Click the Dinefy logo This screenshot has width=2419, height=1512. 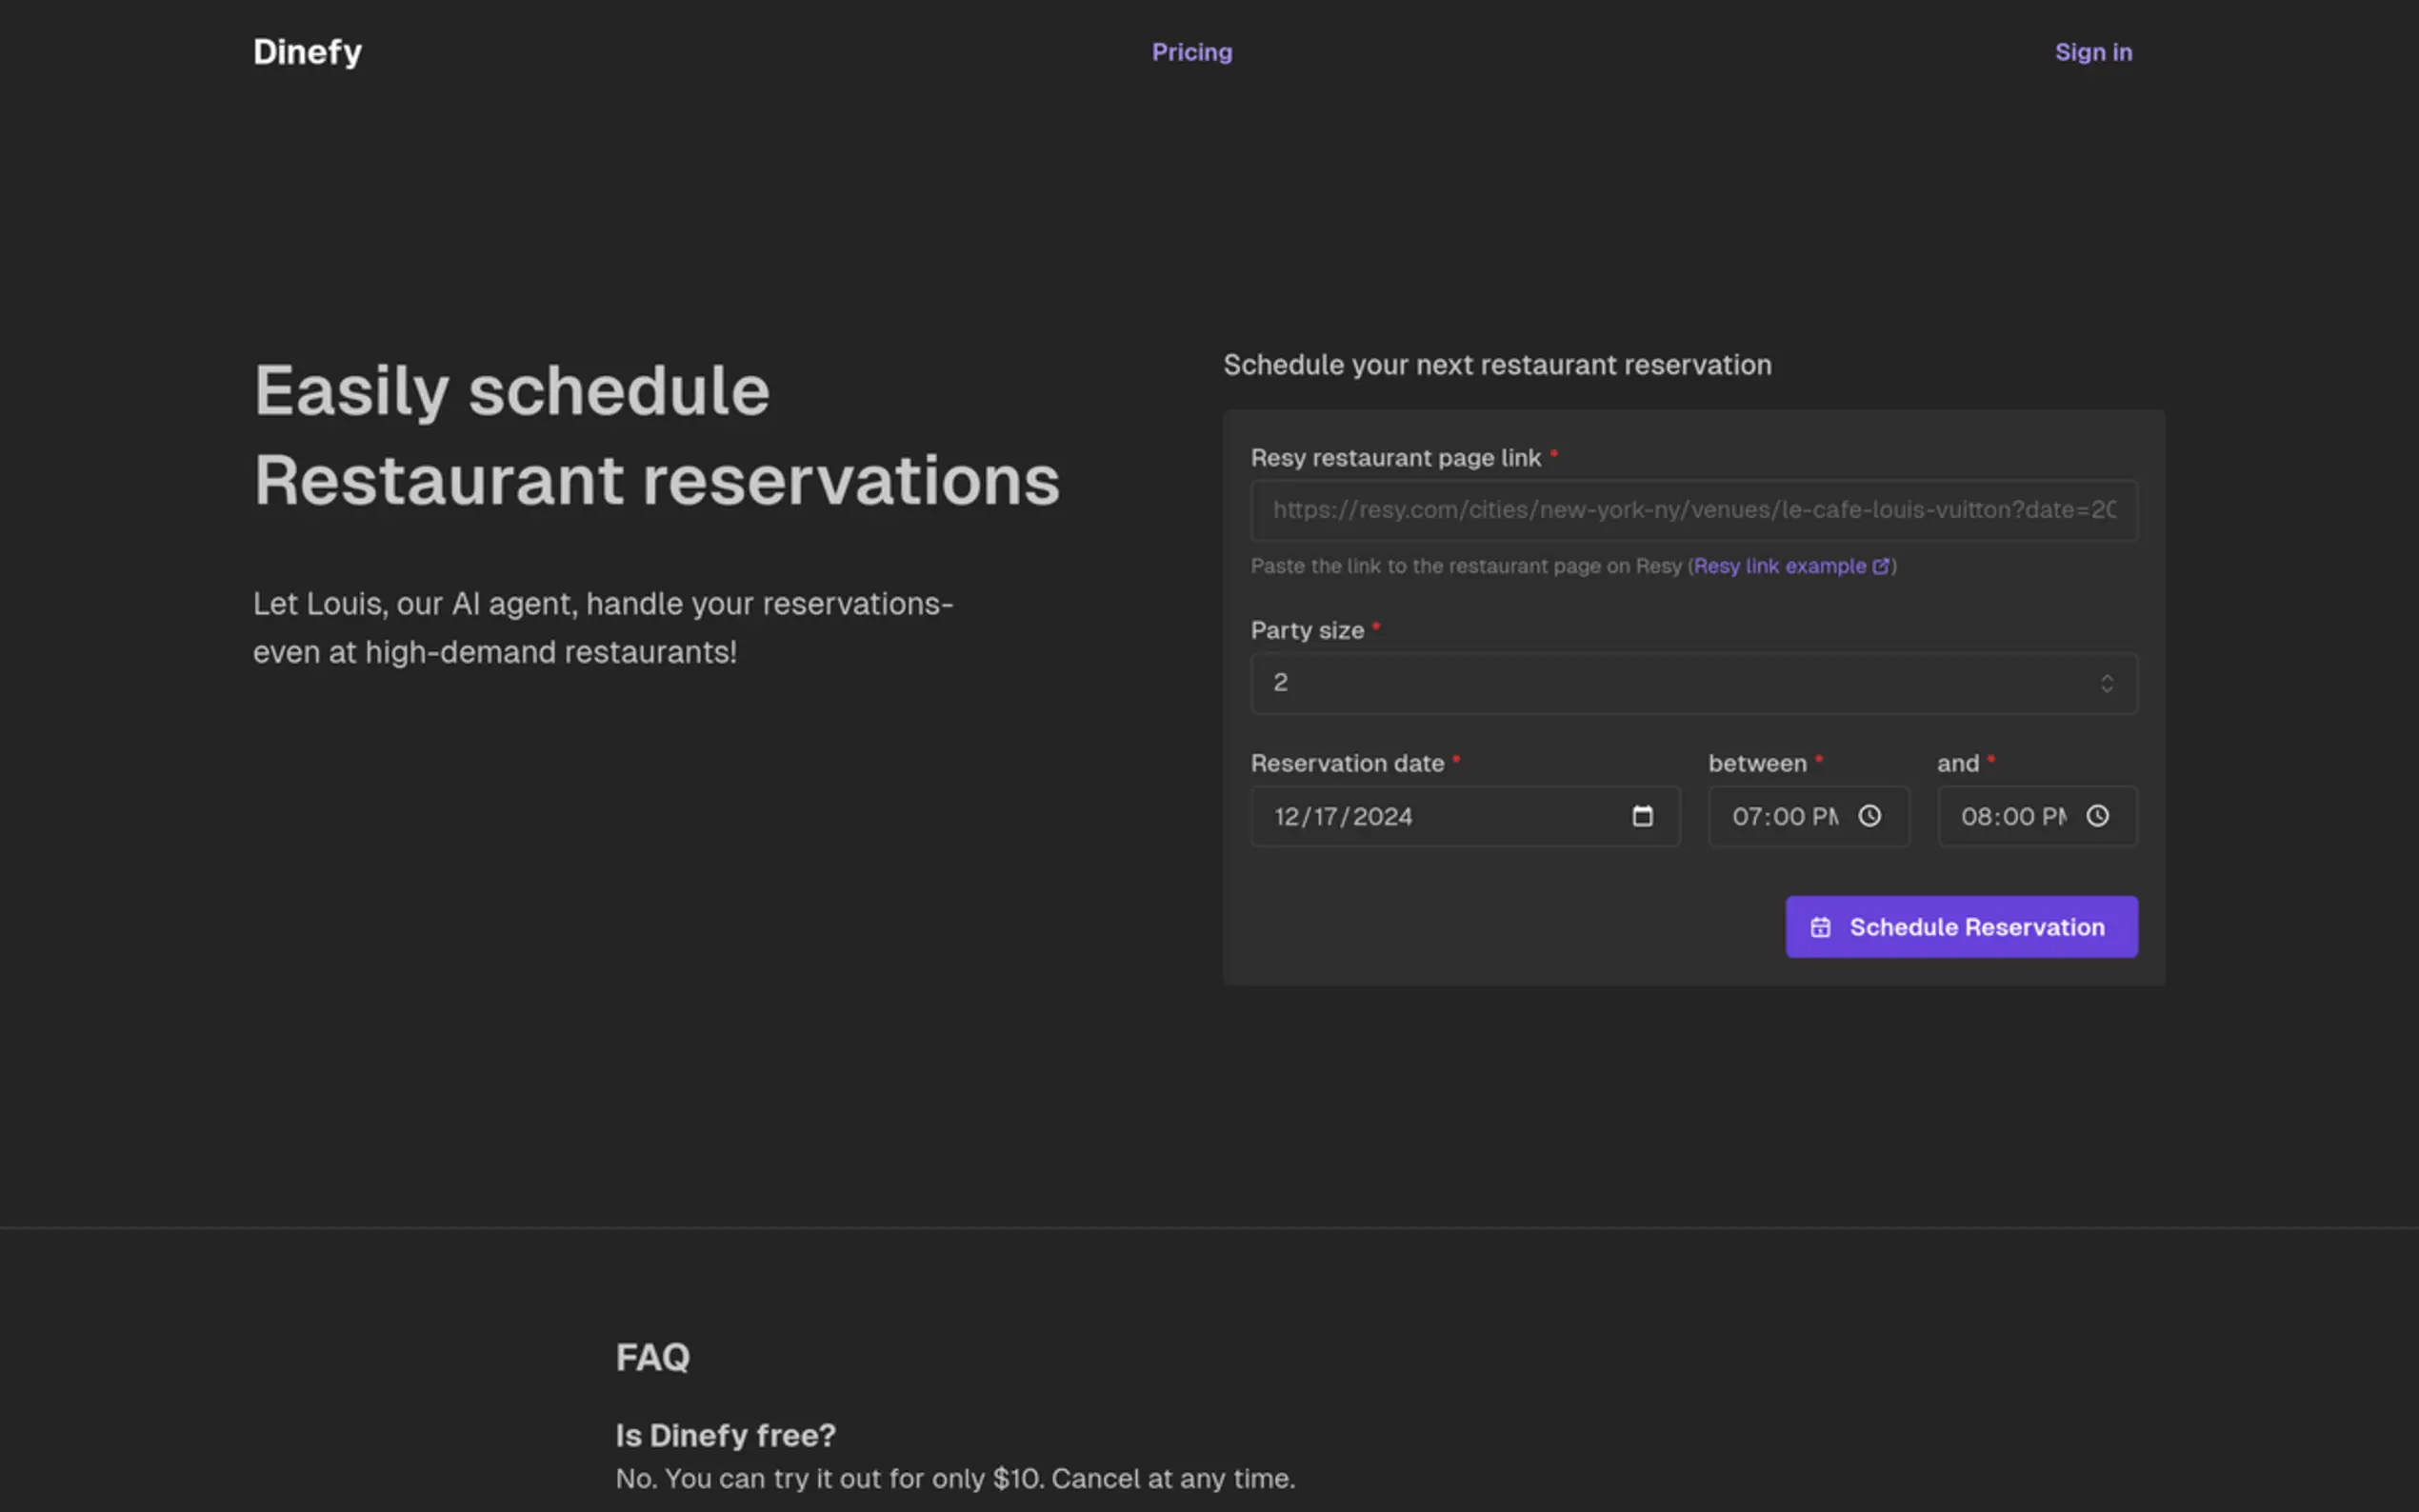pyautogui.click(x=307, y=52)
